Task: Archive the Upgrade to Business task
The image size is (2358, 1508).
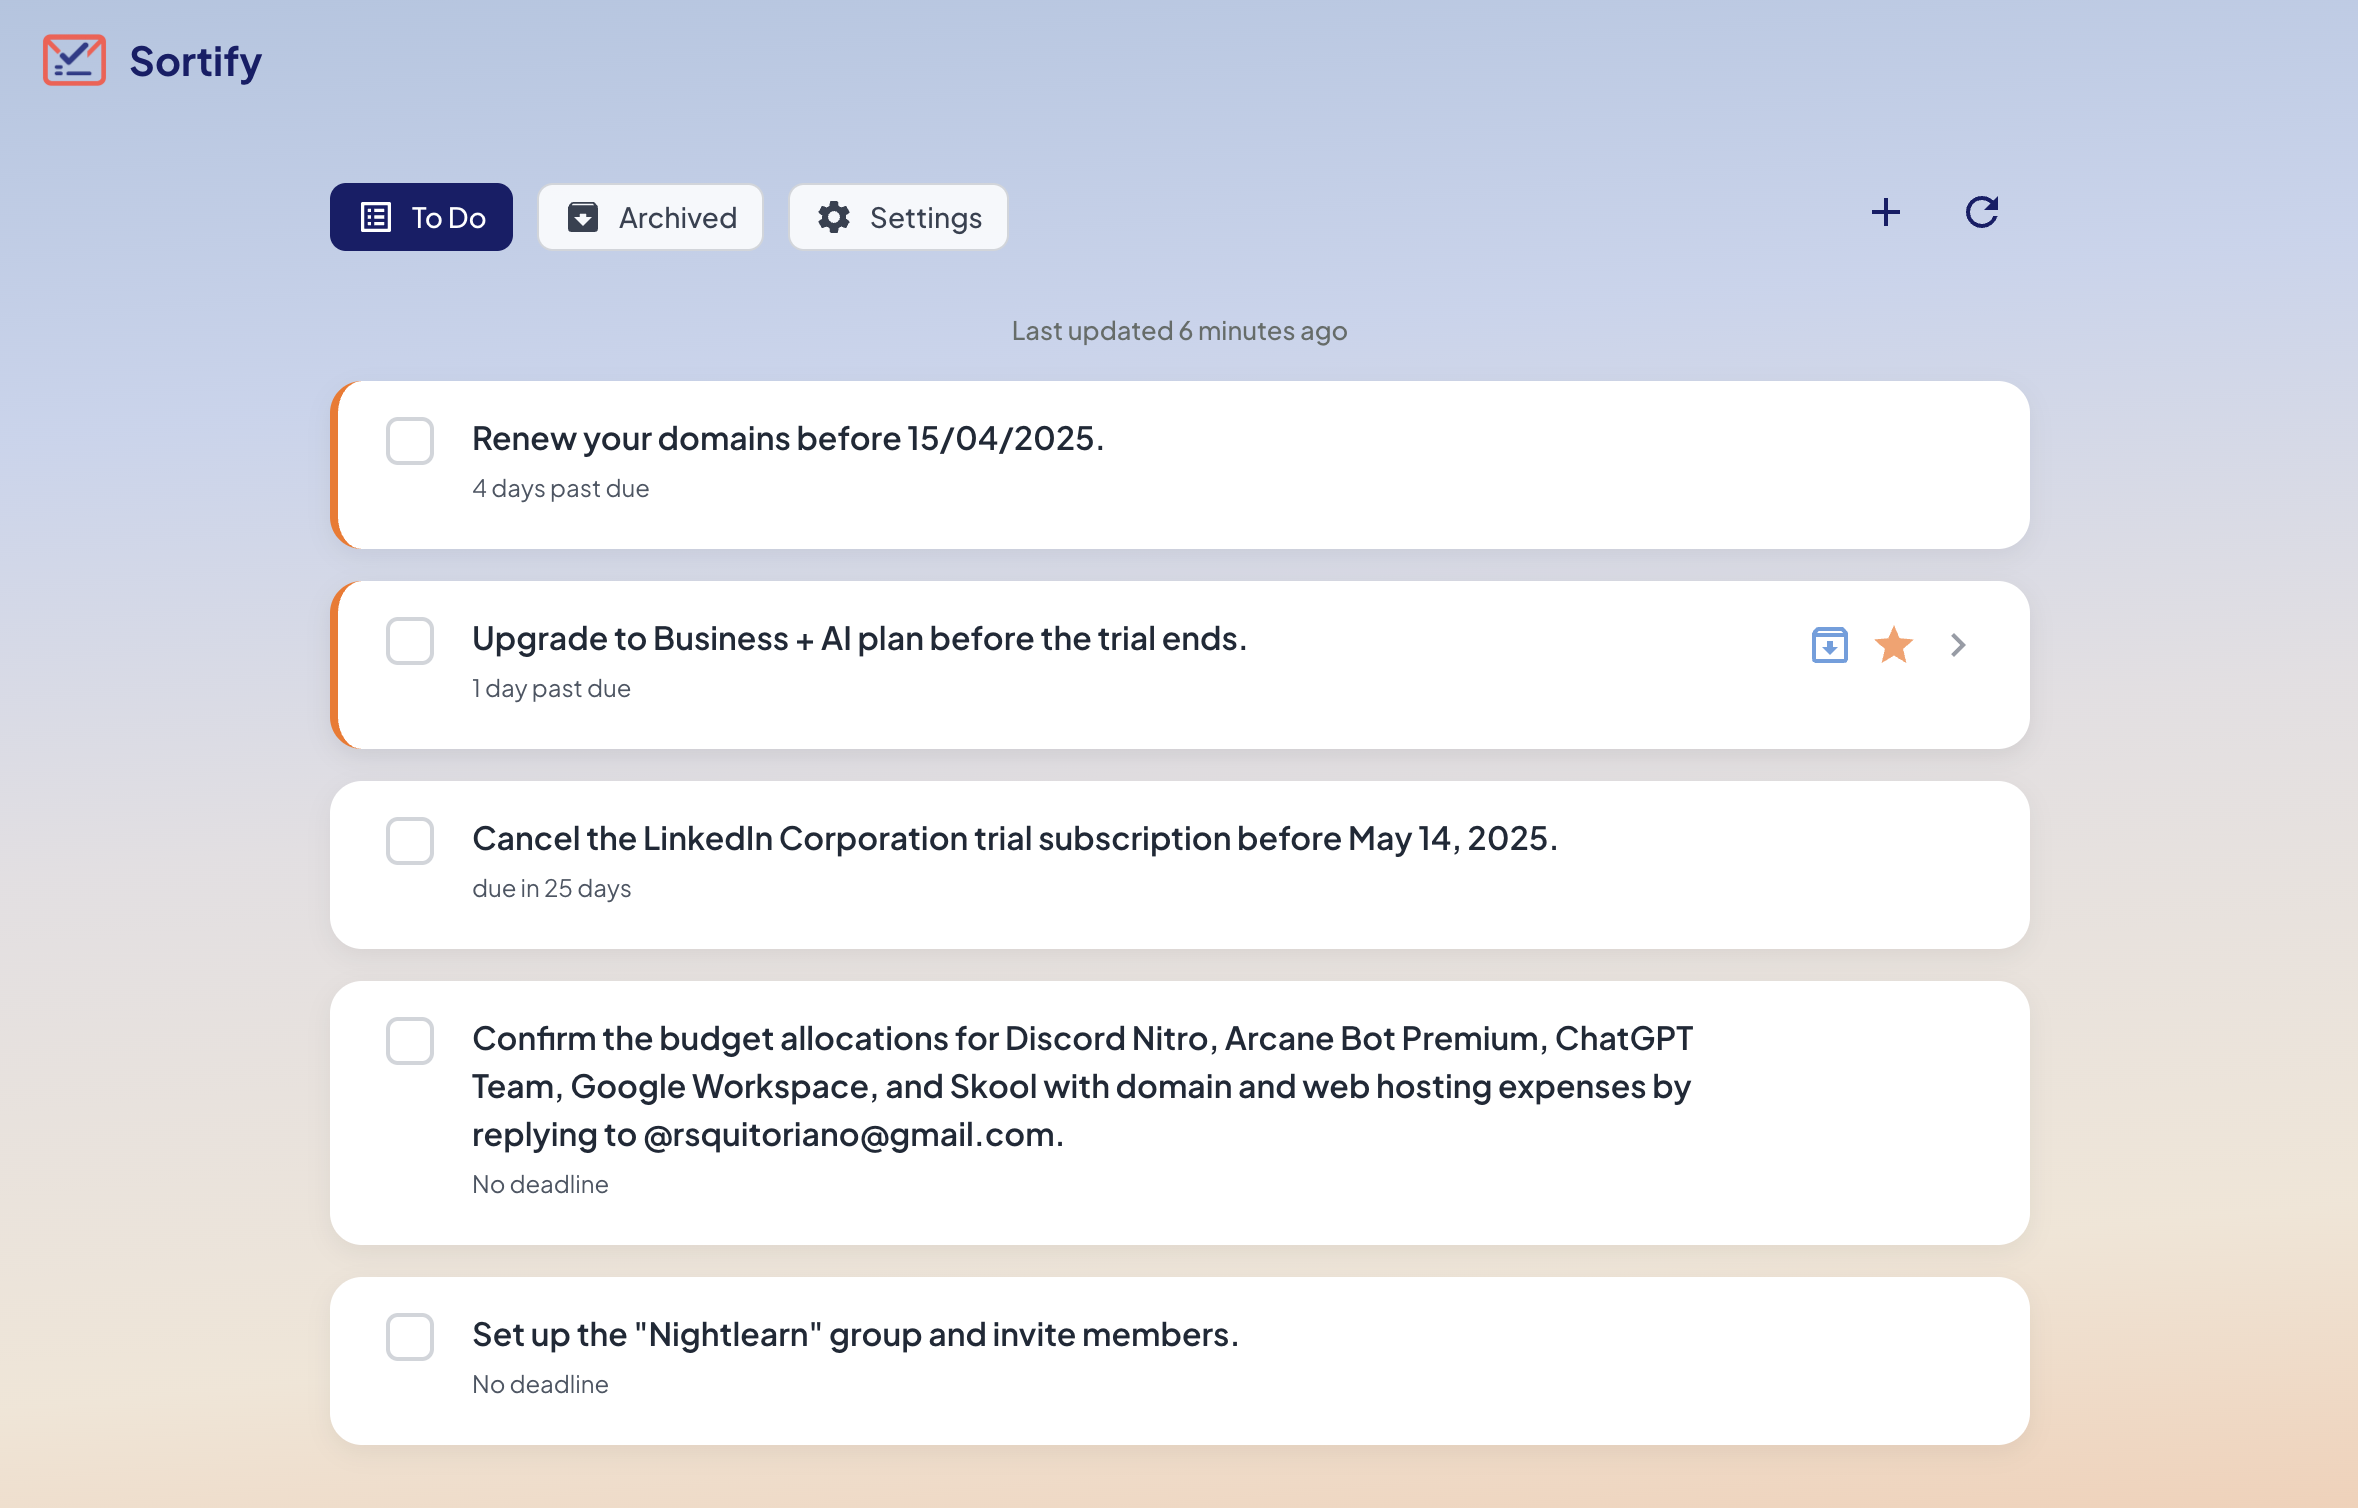Action: tap(1829, 645)
